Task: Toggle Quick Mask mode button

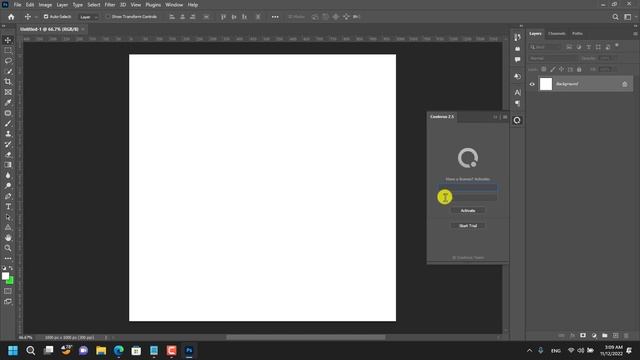Action: click(8, 291)
